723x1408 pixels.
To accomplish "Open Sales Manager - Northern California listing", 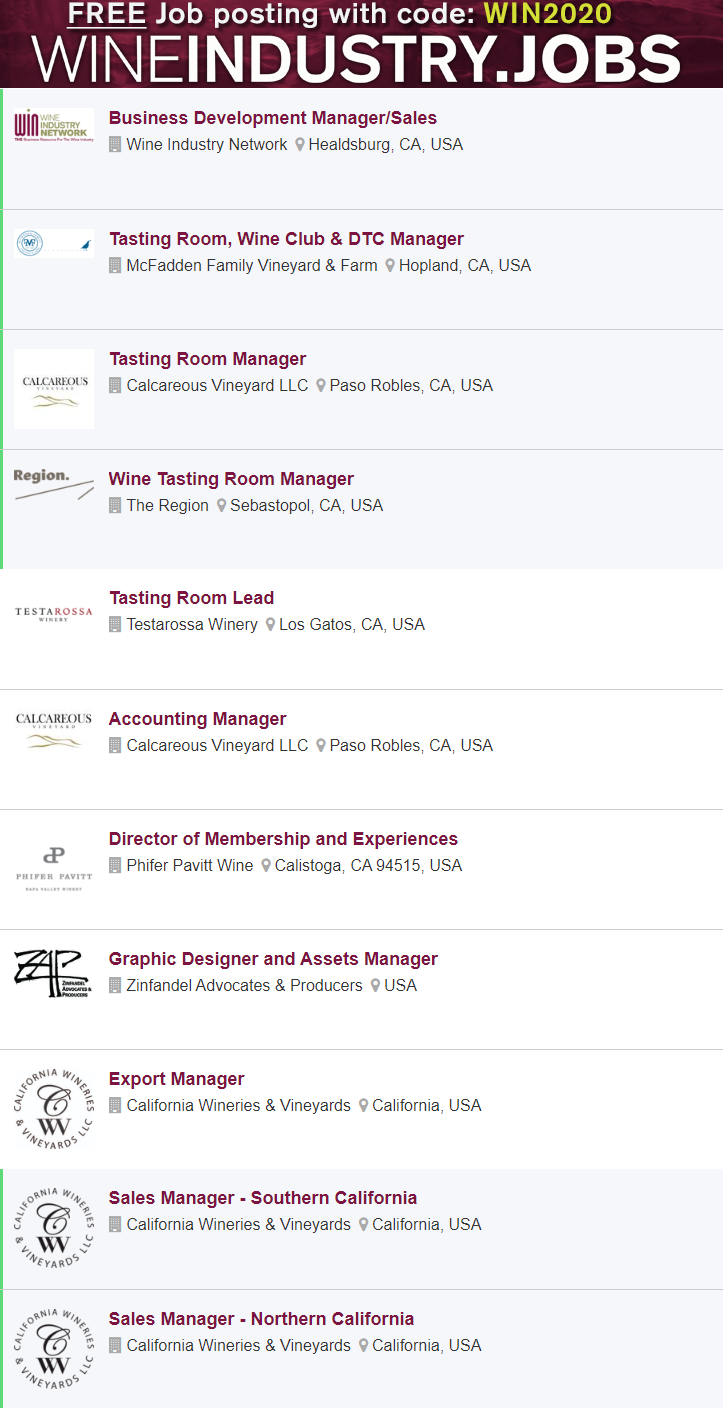I will pos(261,1319).
